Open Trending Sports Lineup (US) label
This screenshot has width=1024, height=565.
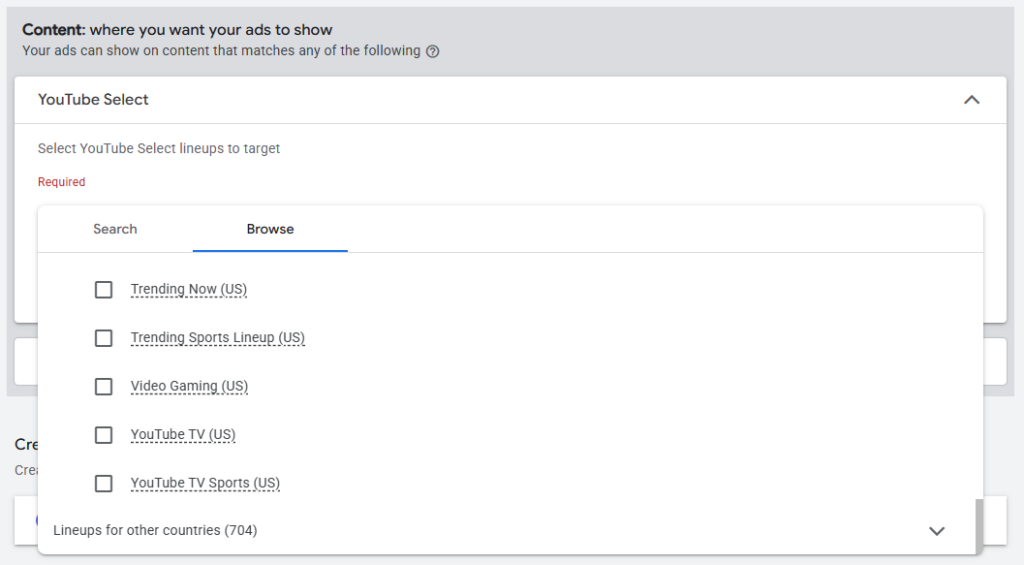pyautogui.click(x=217, y=338)
